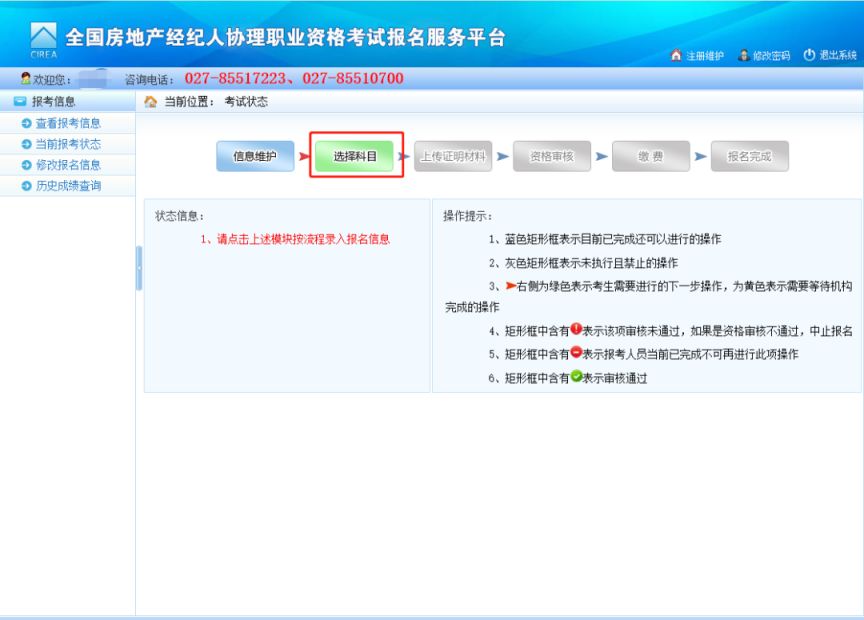864x620 pixels.
Task: Click the gray 上传证明材料 step button
Action: [x=453, y=156]
